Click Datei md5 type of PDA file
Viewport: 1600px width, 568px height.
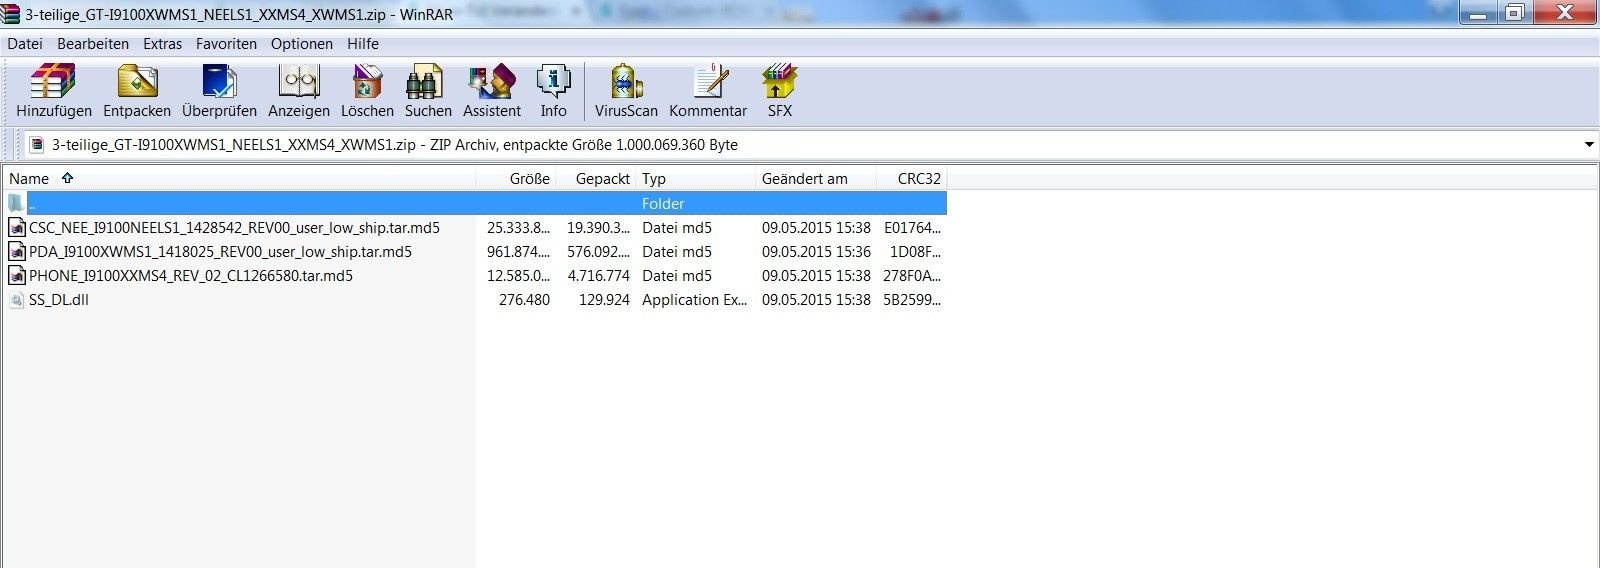tap(677, 252)
